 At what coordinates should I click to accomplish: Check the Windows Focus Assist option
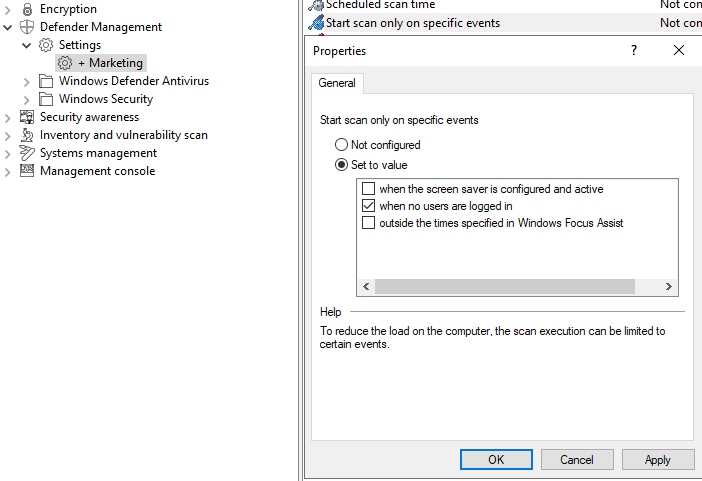(x=369, y=223)
